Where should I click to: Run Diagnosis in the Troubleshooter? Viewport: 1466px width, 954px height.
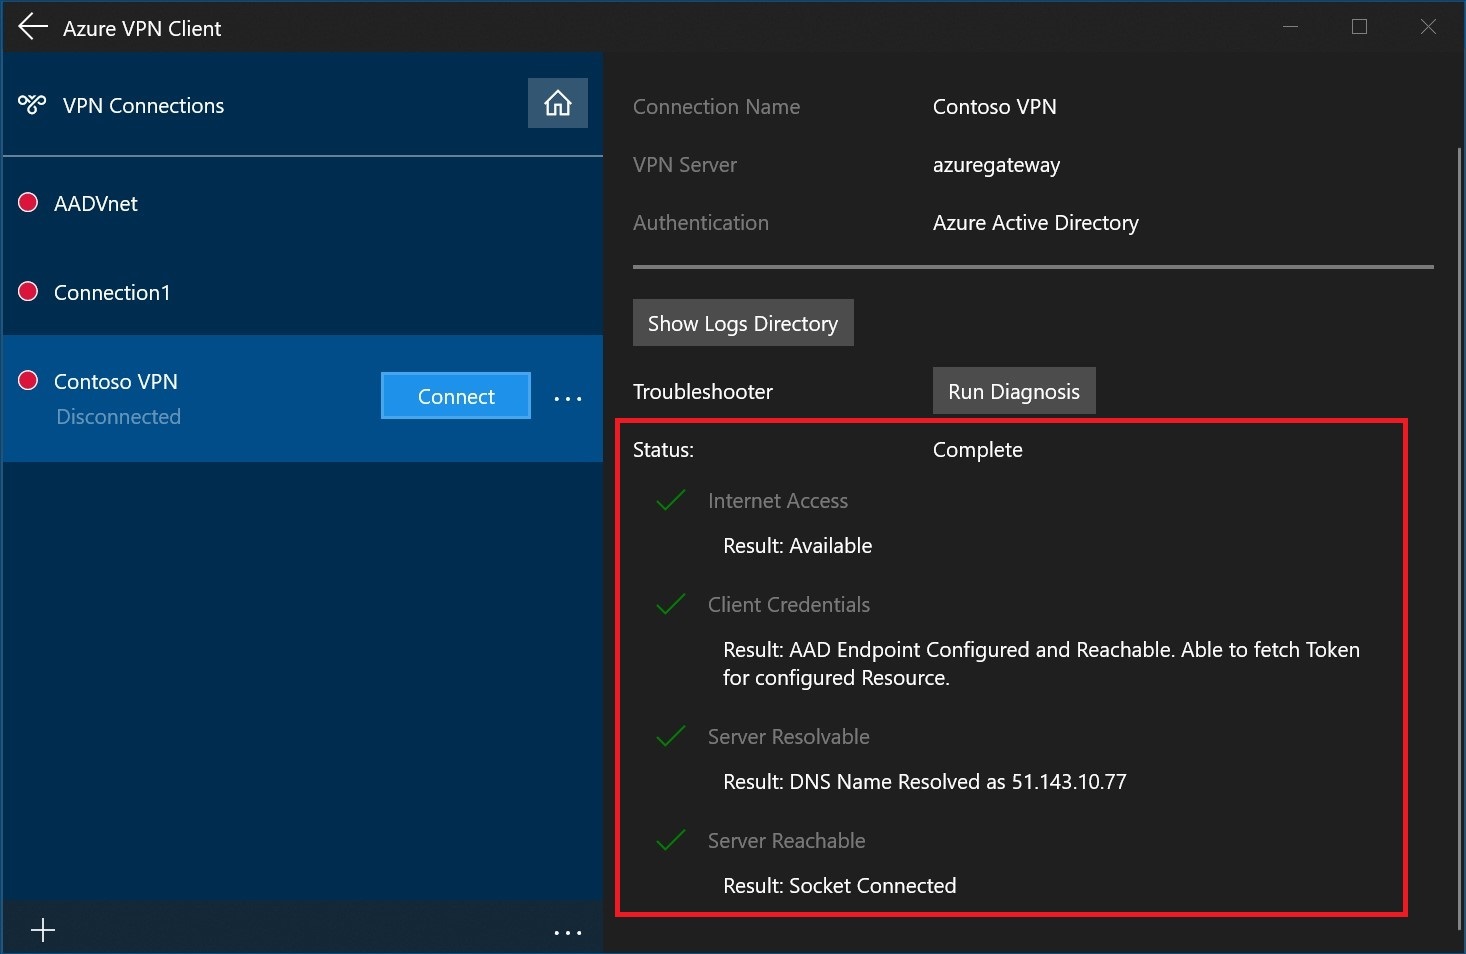(1013, 391)
